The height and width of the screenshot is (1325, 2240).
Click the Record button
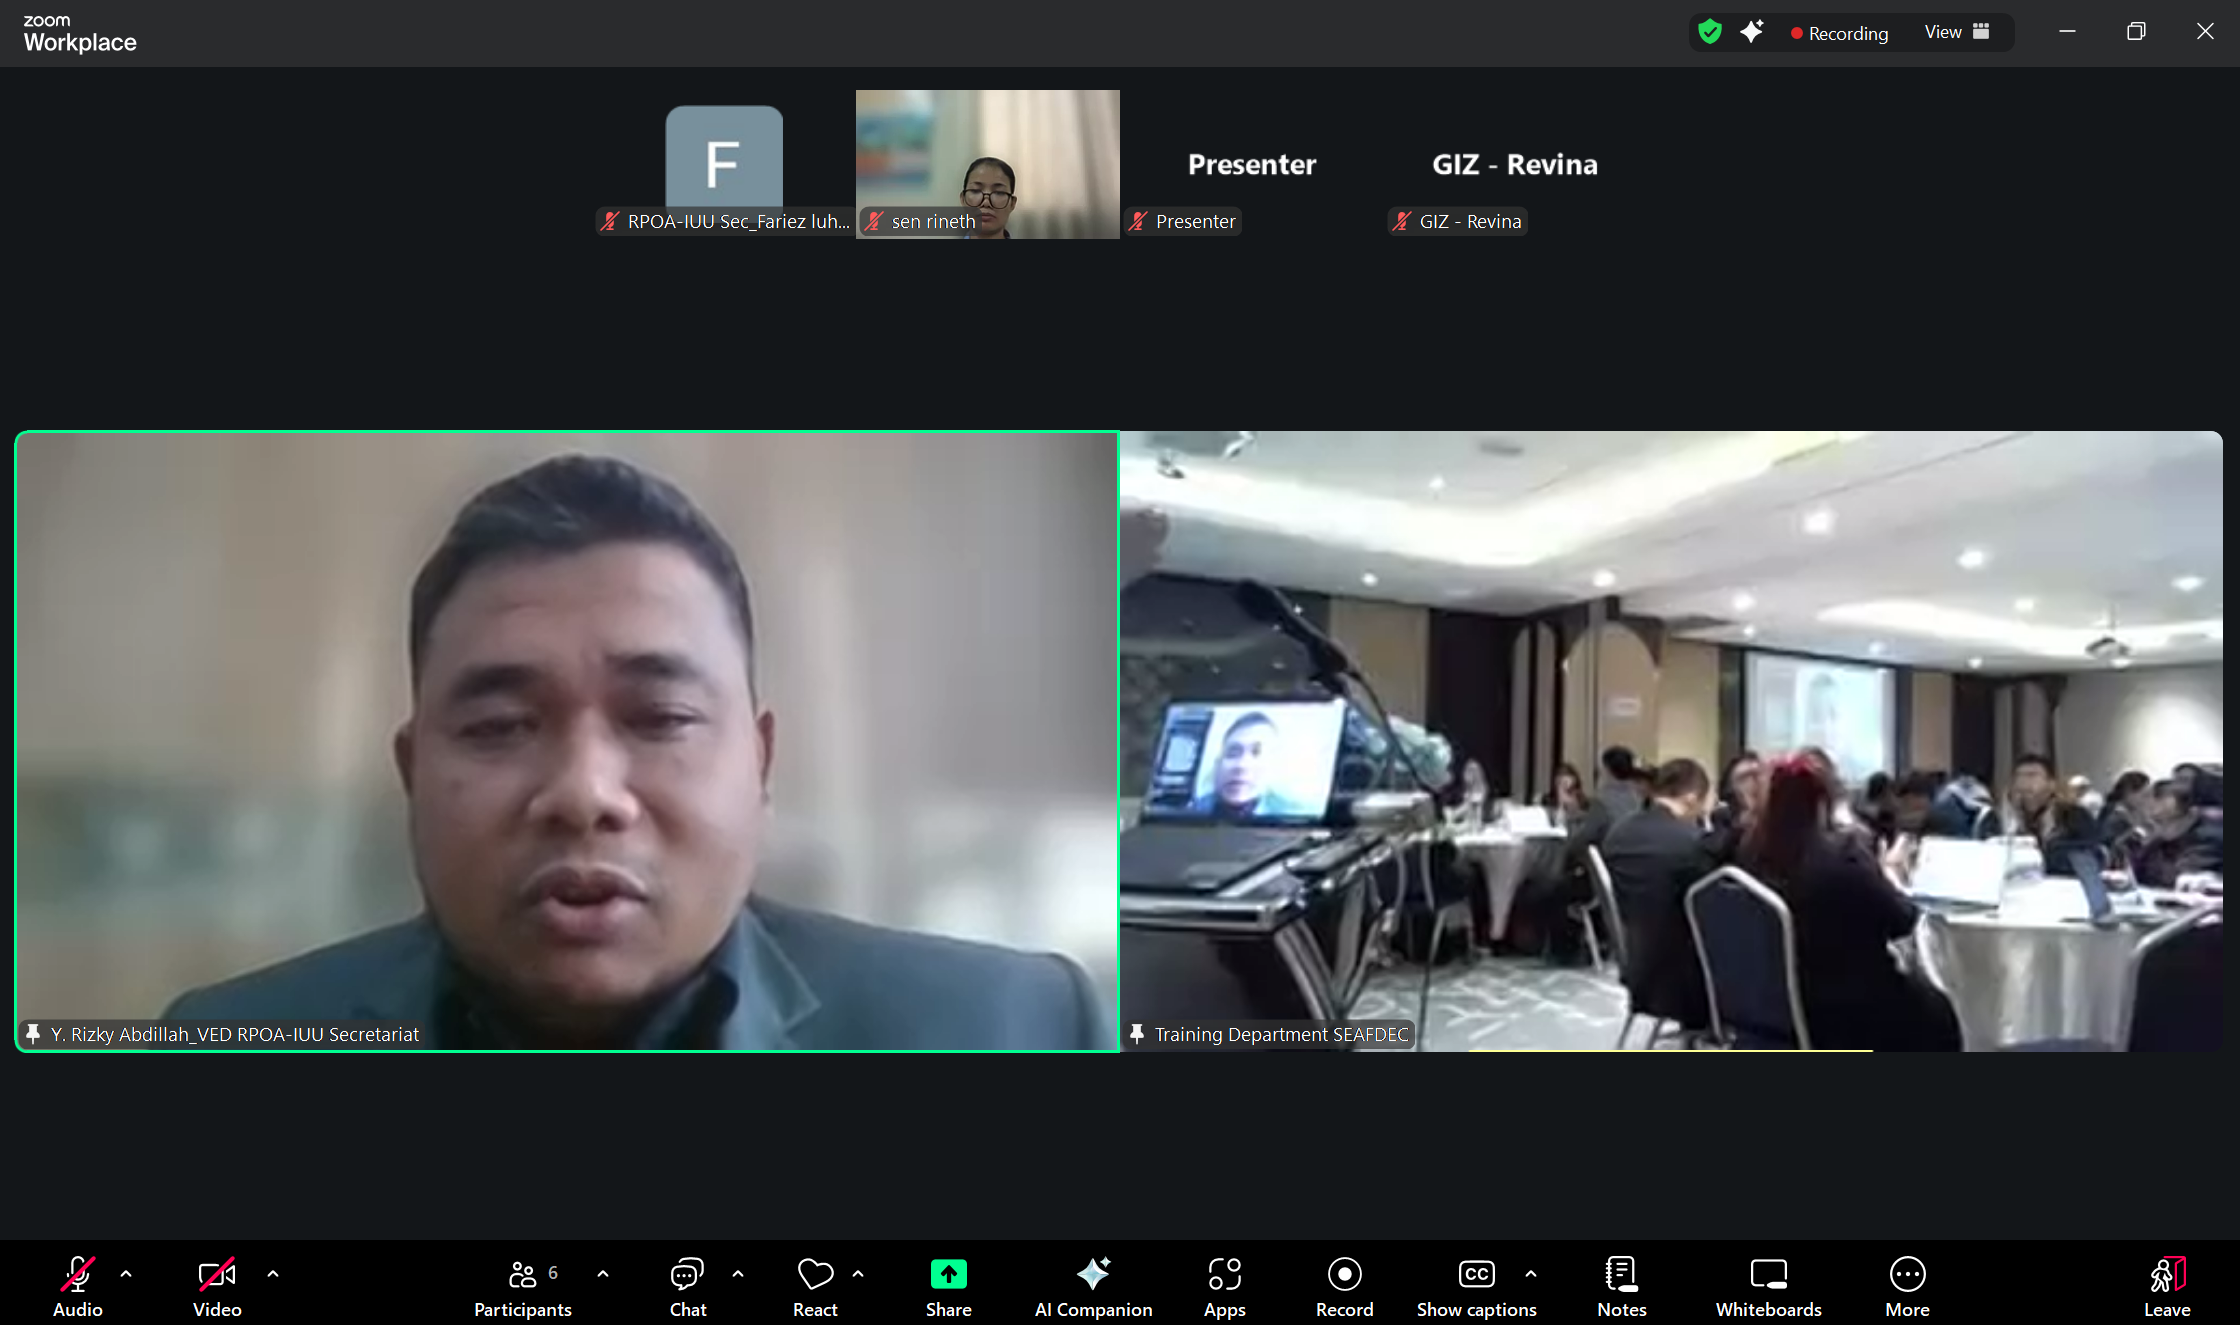(x=1344, y=1286)
